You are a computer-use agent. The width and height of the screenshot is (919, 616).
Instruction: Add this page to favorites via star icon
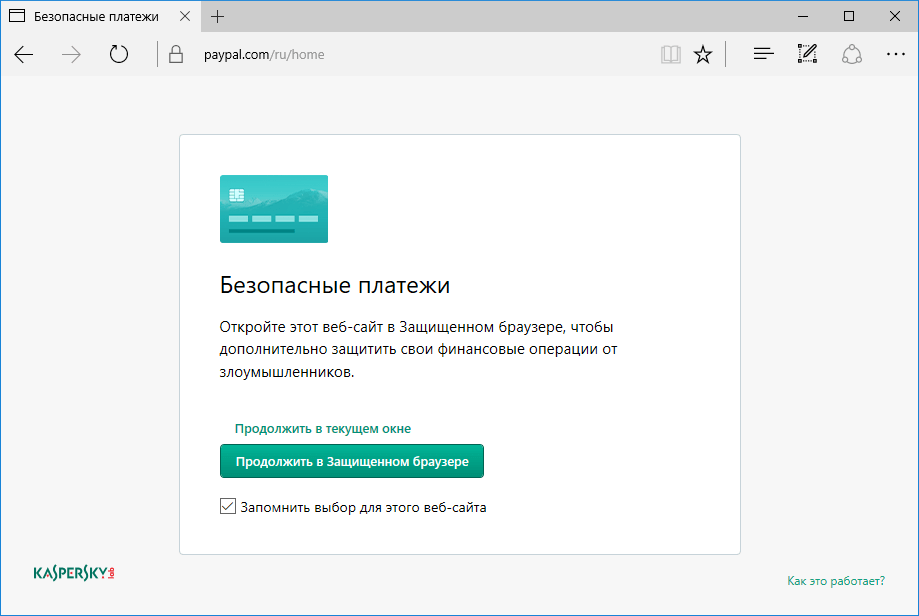702,54
